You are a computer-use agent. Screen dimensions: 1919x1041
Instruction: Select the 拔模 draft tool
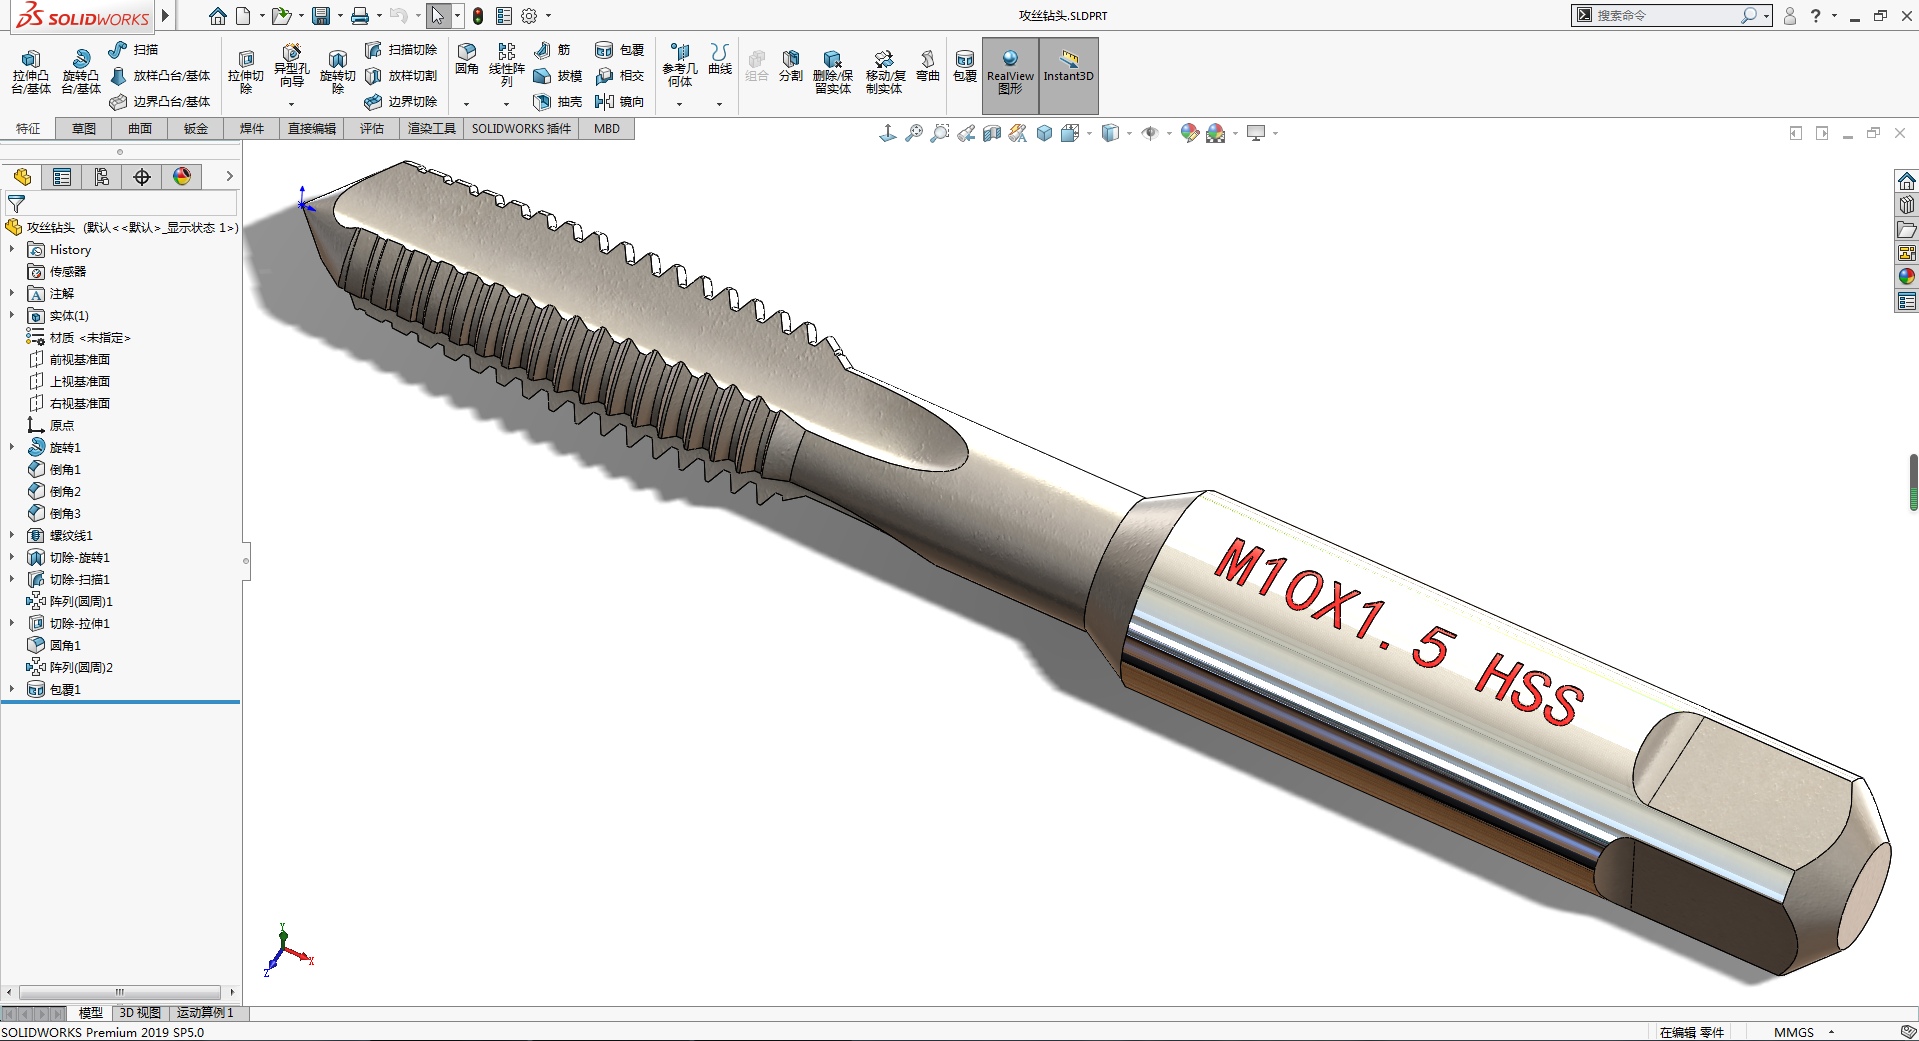(x=557, y=75)
